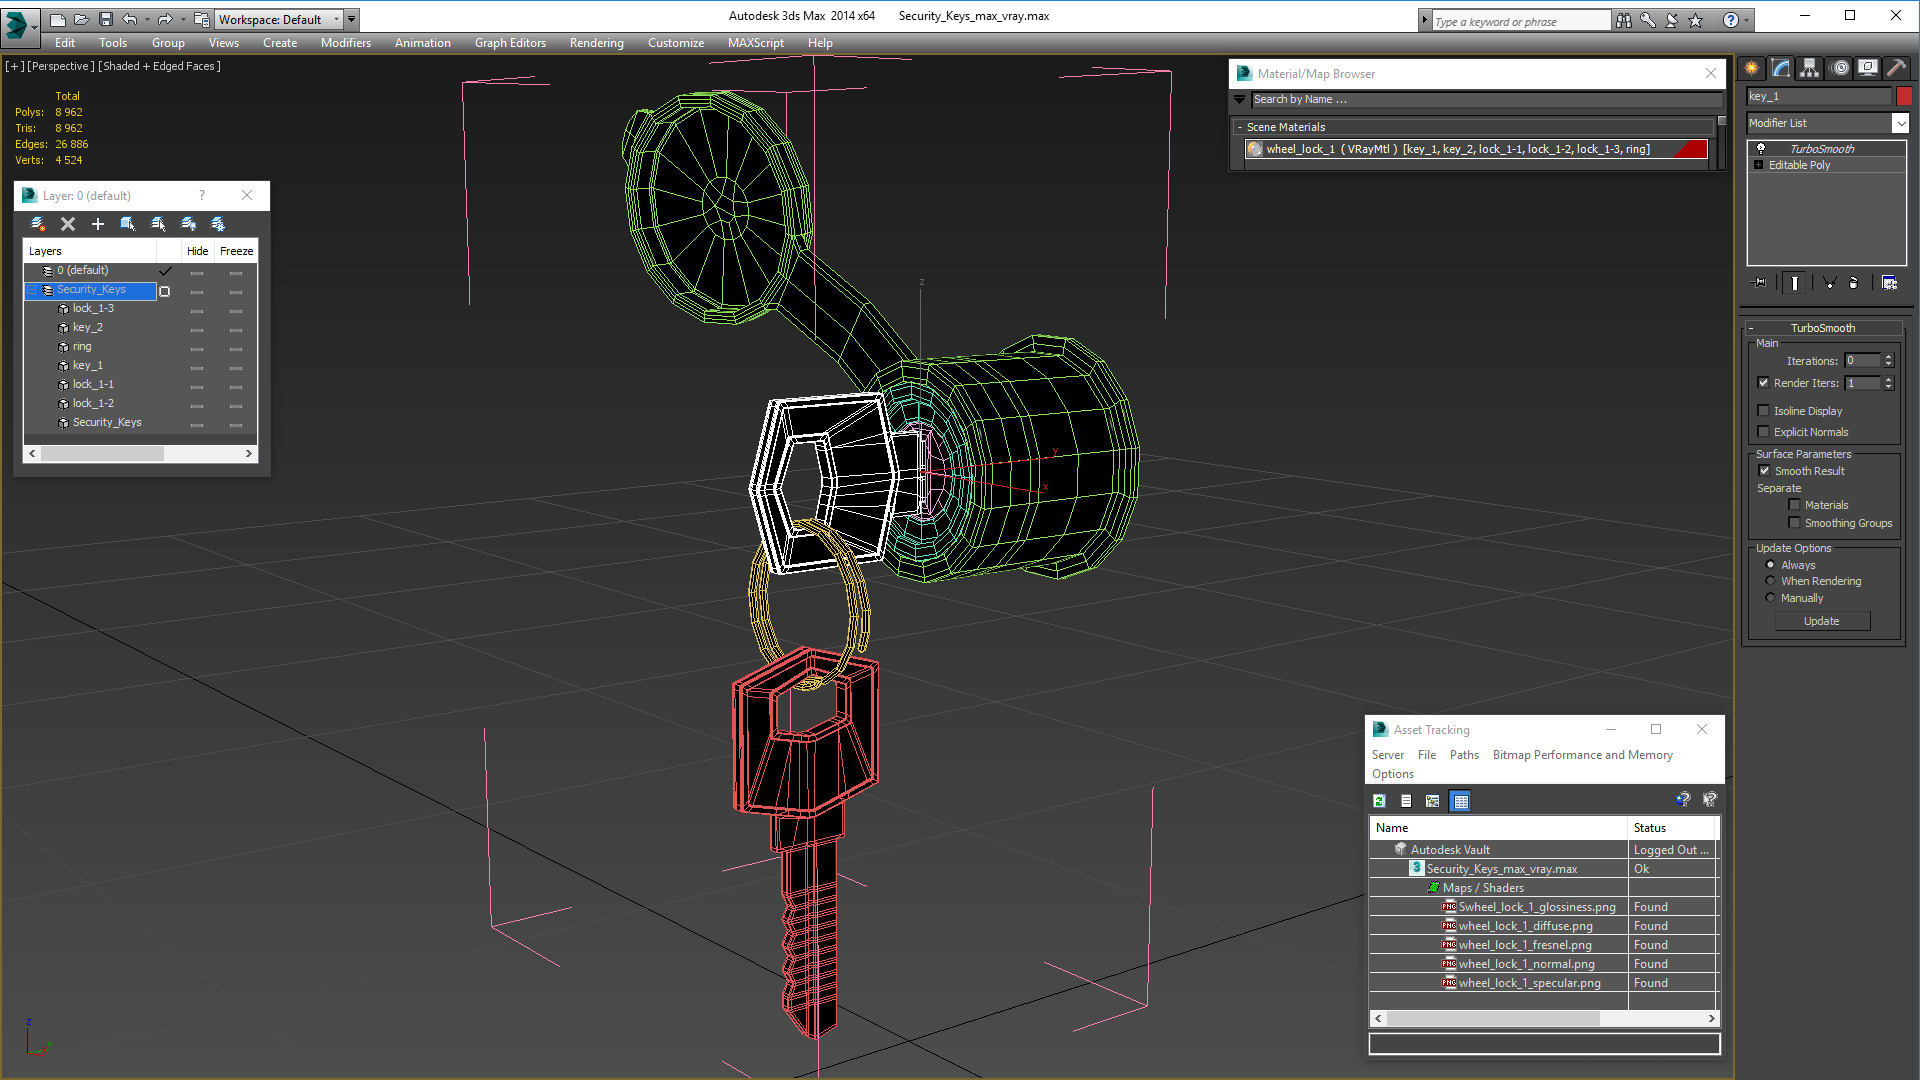
Task: Click Create New Layer plus icon
Action: pos(98,224)
